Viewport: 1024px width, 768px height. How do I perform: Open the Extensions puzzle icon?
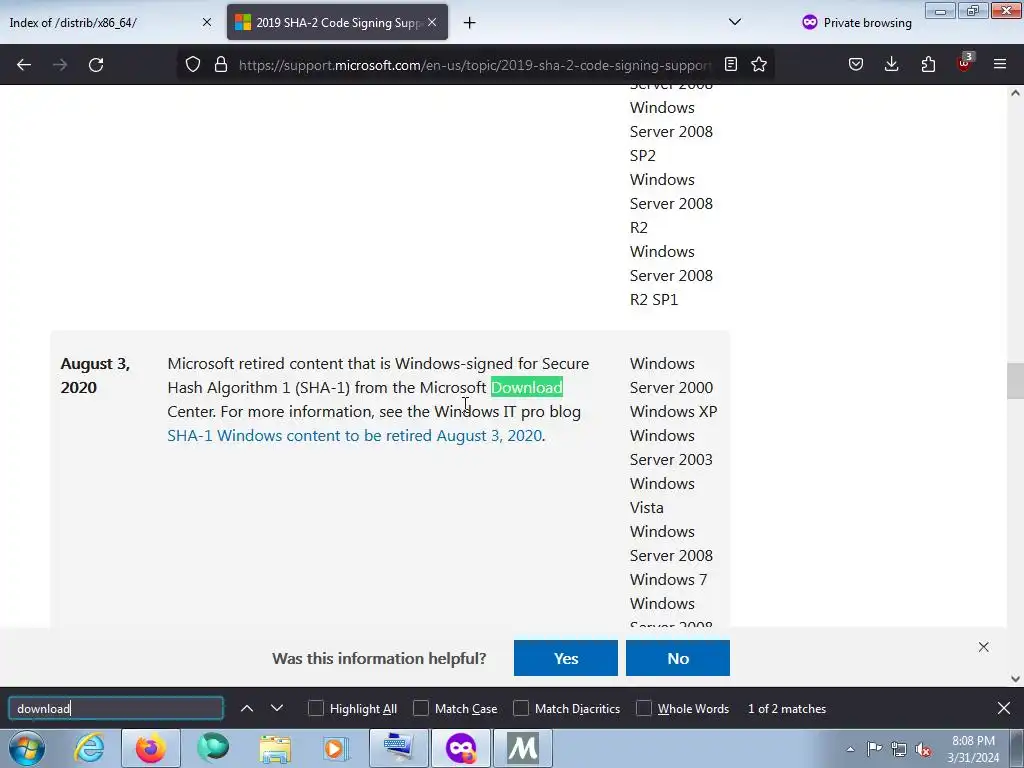click(x=928, y=65)
